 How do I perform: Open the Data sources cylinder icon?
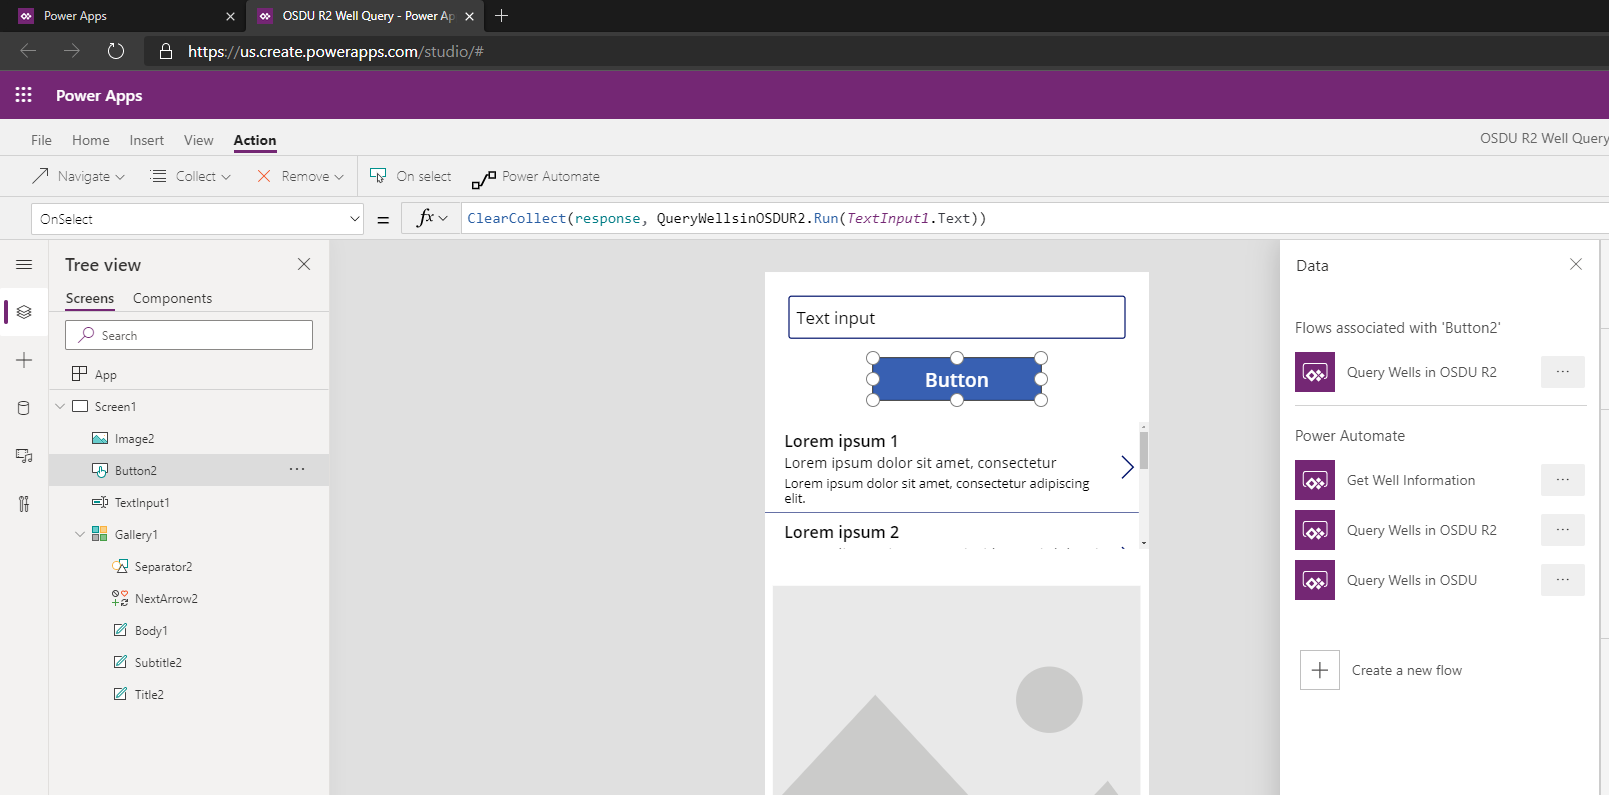point(24,408)
